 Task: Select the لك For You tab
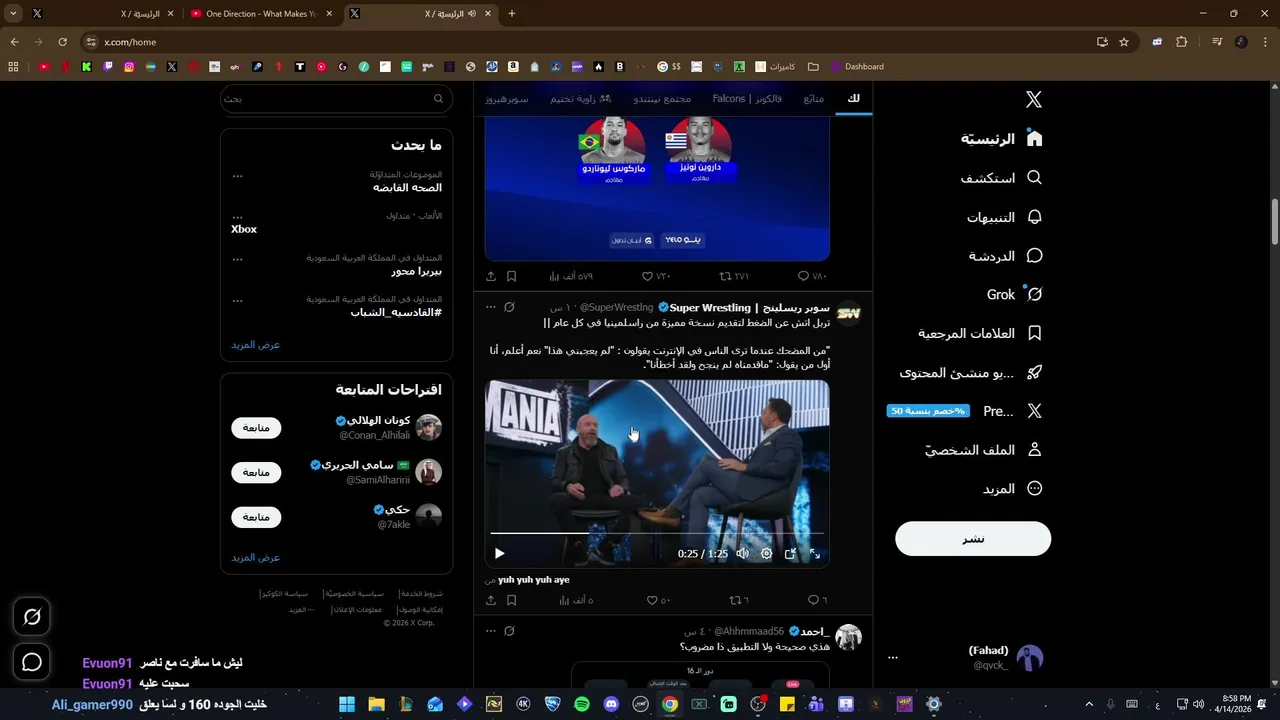853,99
